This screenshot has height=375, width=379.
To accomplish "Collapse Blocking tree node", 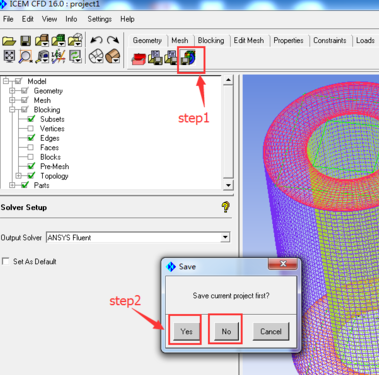I will 12,109.
